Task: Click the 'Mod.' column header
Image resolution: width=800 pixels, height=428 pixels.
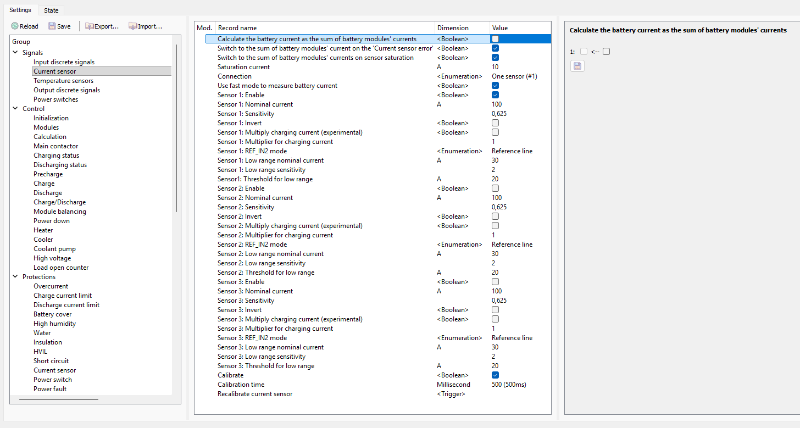Action: point(205,28)
